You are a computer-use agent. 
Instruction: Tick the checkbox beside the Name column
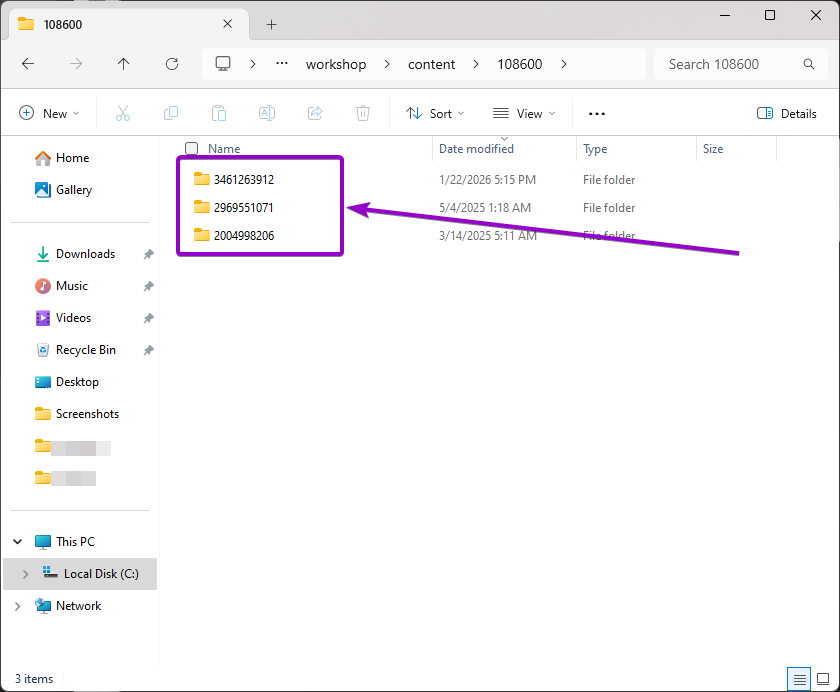pyautogui.click(x=190, y=147)
